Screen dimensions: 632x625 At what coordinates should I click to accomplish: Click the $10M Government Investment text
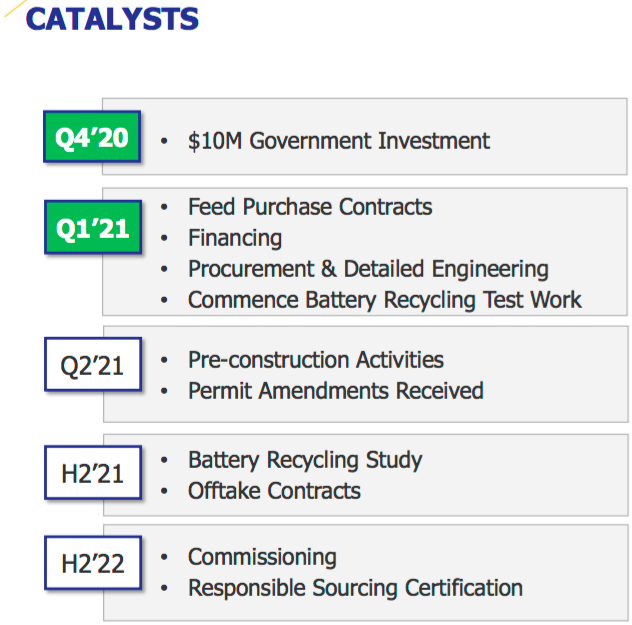point(339,141)
